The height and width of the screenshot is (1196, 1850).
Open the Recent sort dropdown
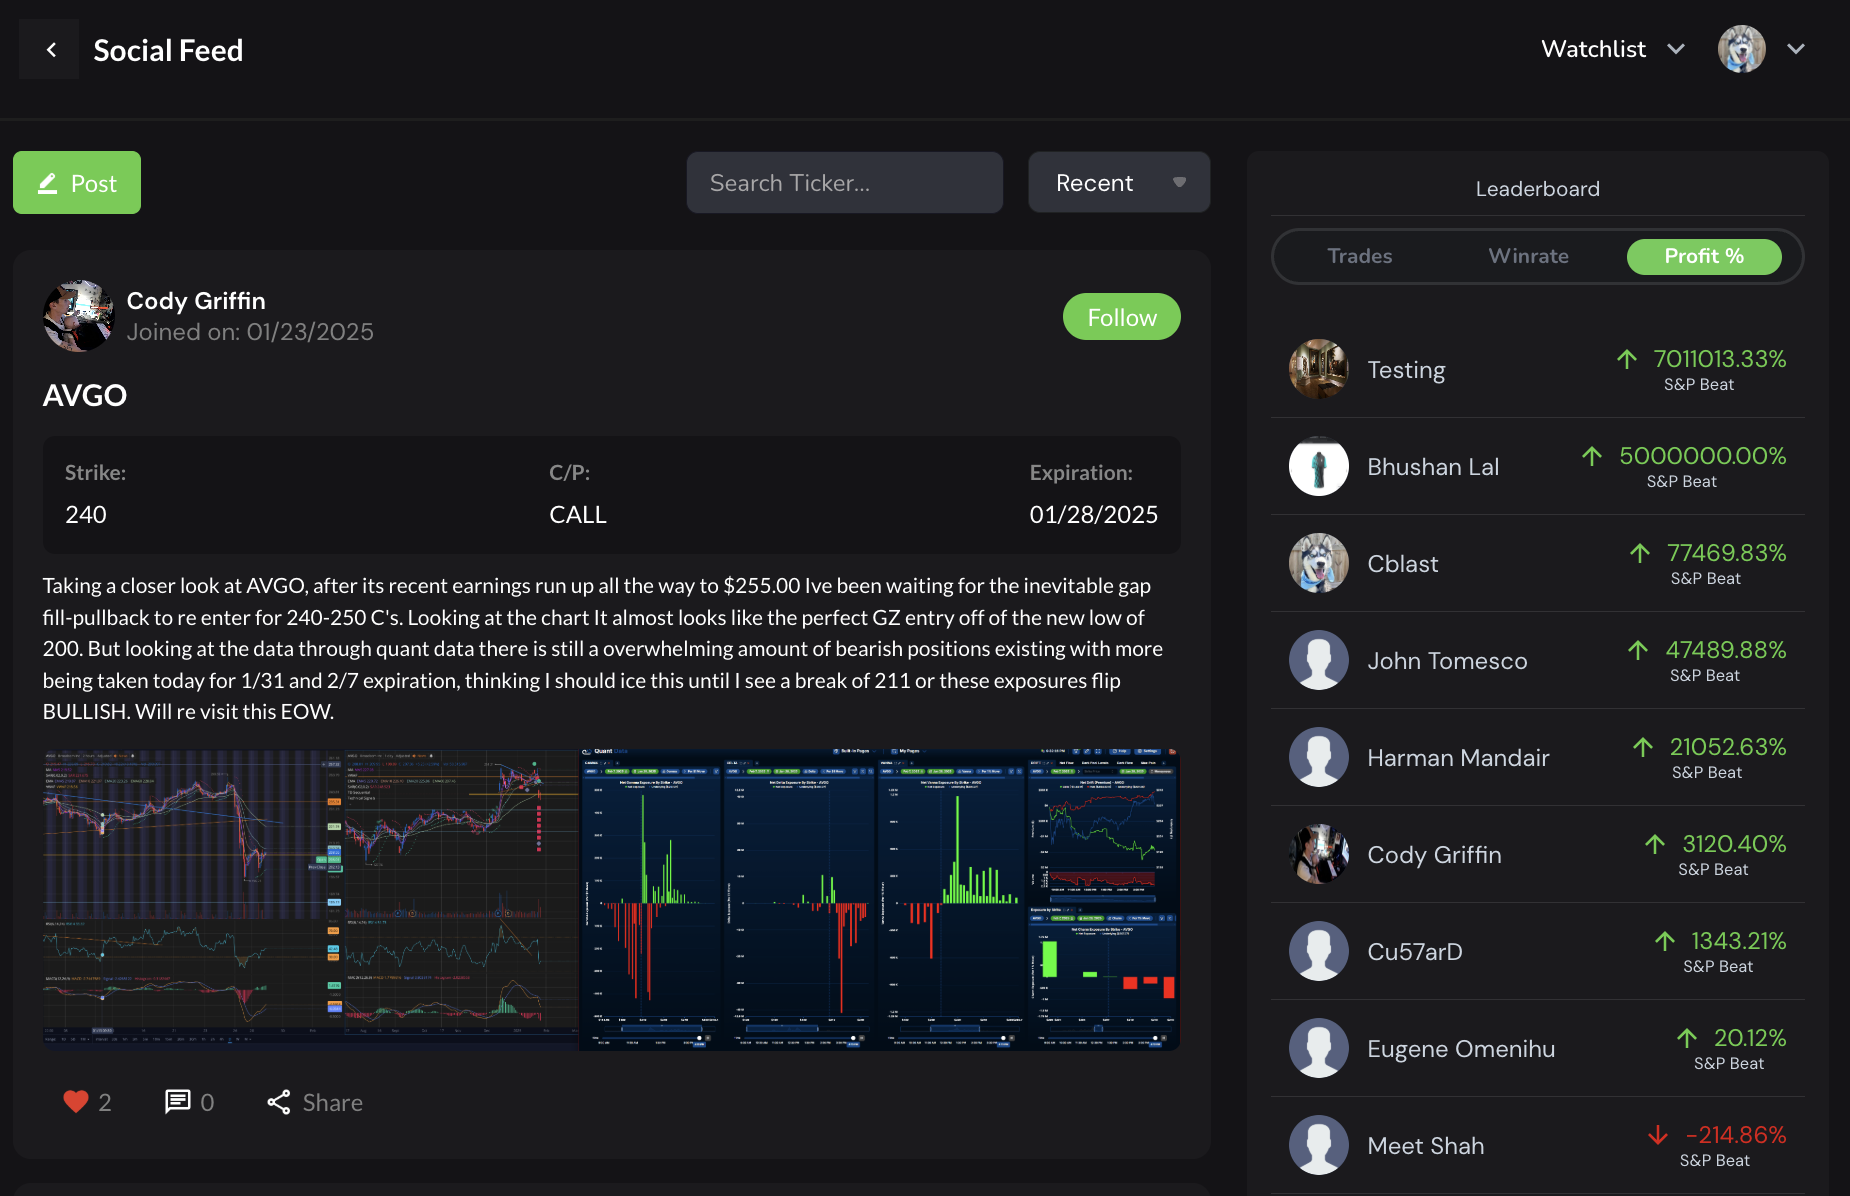coord(1118,183)
